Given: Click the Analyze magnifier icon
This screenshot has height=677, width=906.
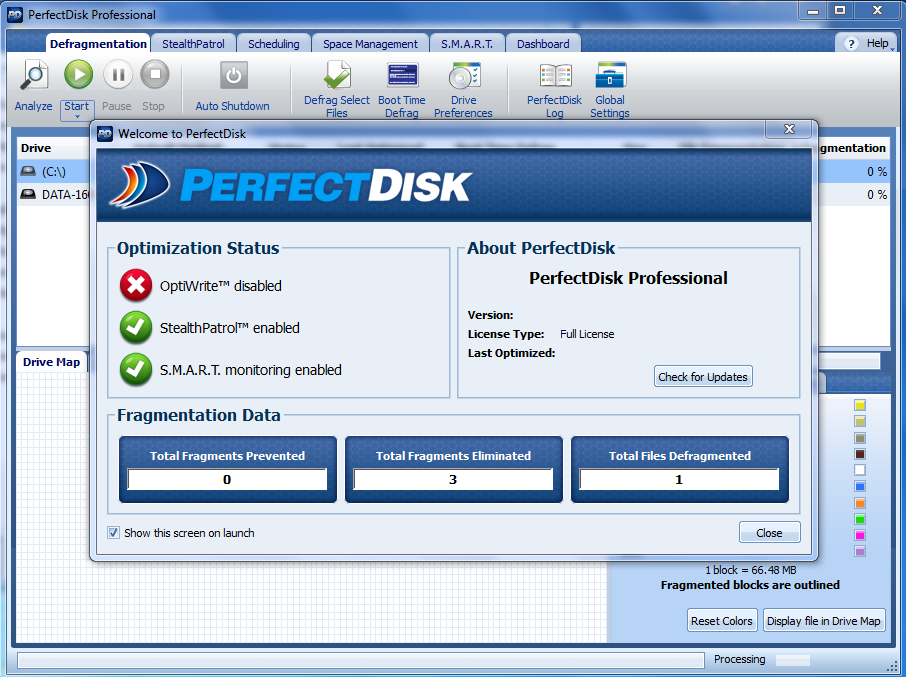Looking at the screenshot, I should point(34,76).
